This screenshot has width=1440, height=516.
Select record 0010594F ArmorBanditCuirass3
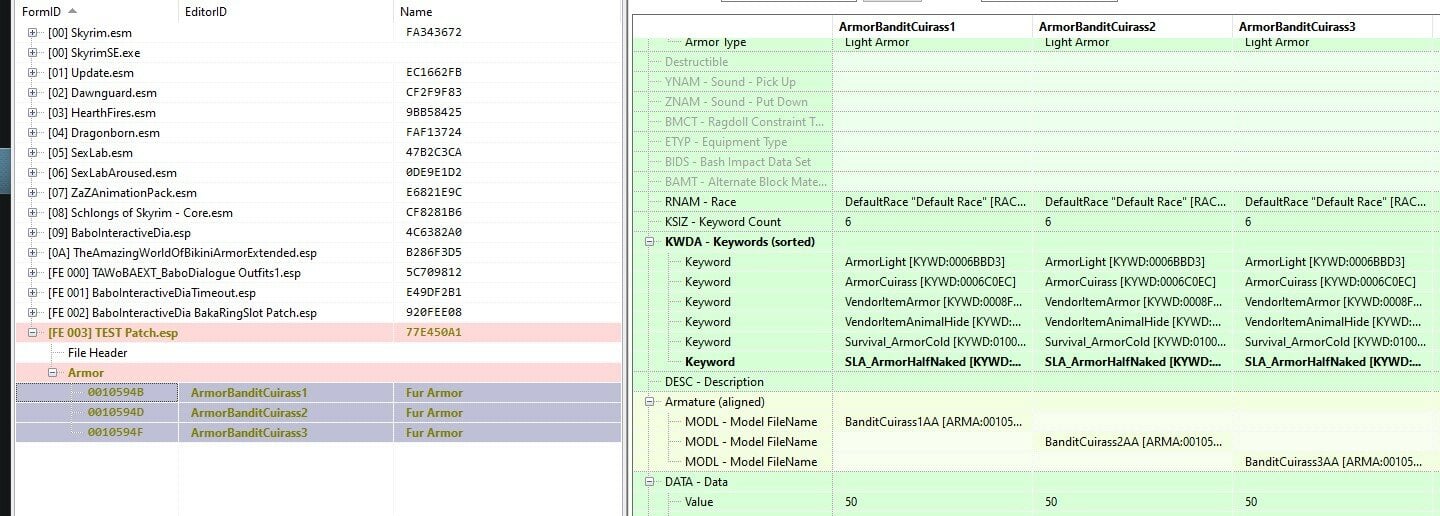pos(318,432)
